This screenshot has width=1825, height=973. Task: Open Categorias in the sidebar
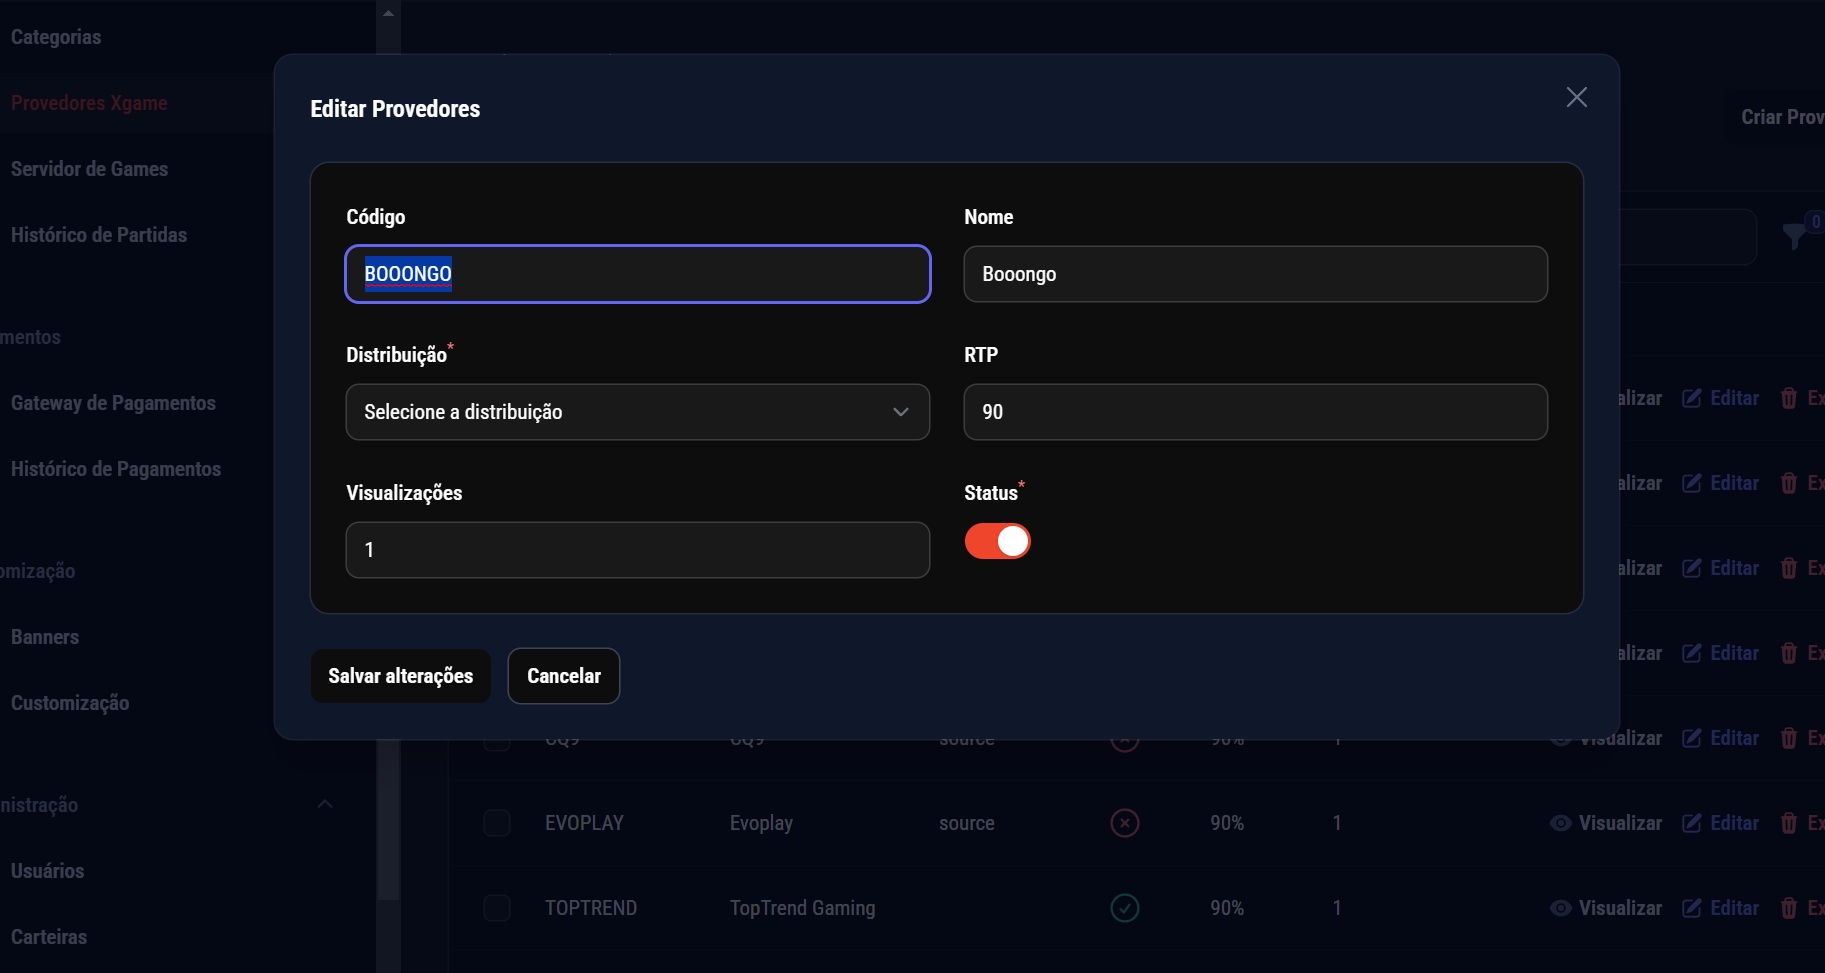coord(56,37)
